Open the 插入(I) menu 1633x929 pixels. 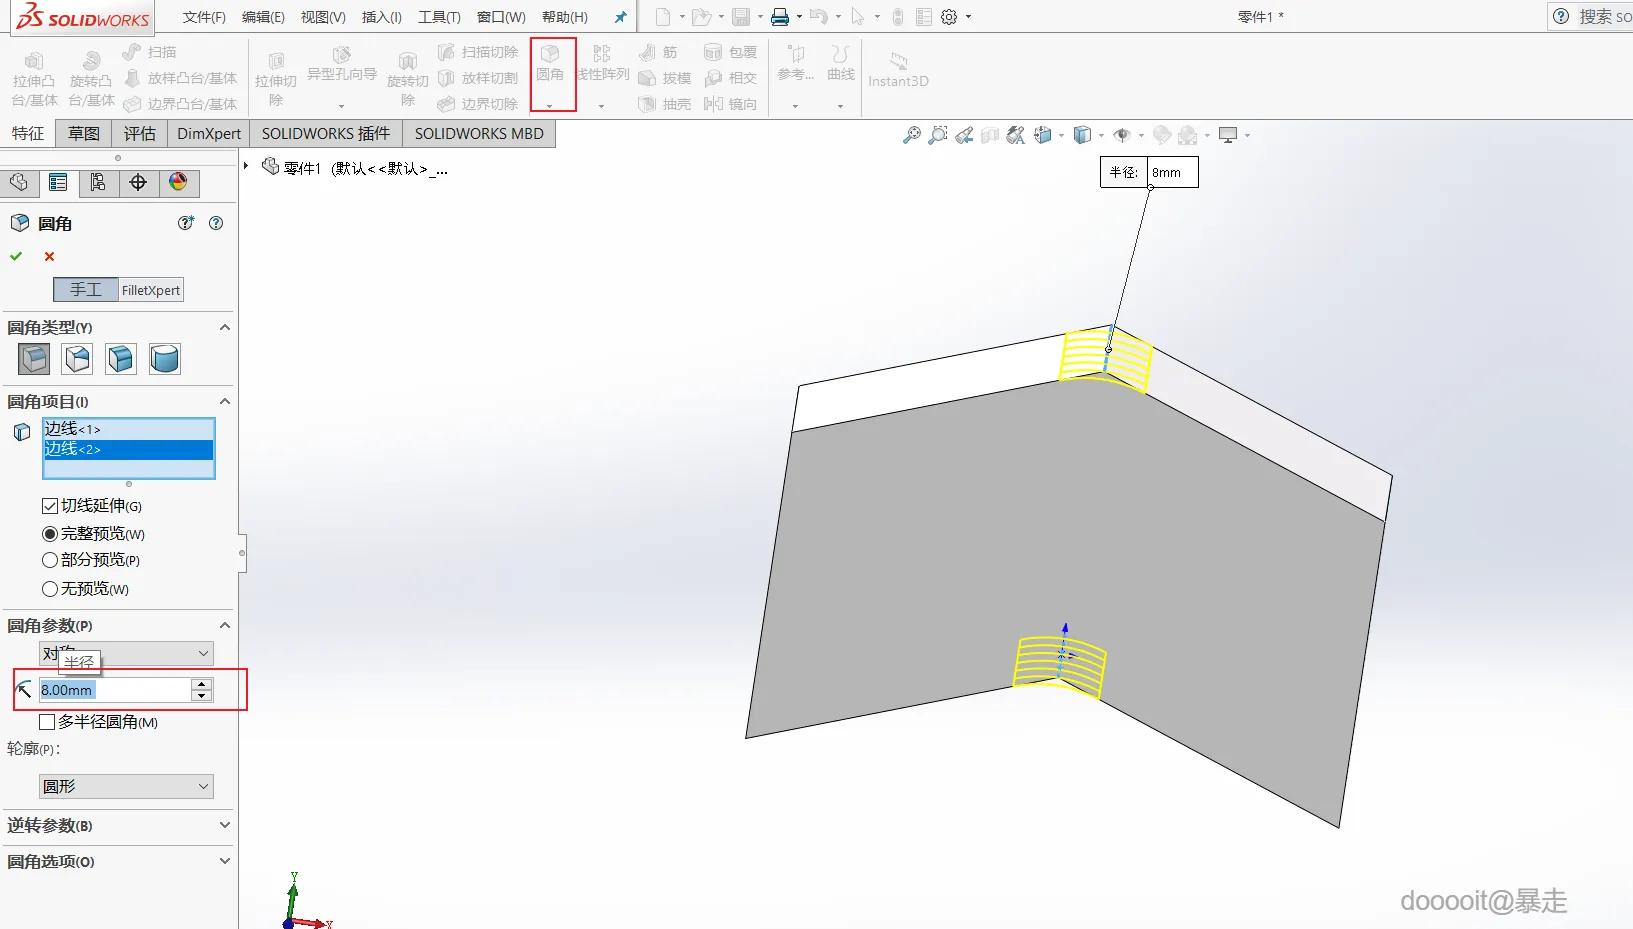pyautogui.click(x=382, y=17)
